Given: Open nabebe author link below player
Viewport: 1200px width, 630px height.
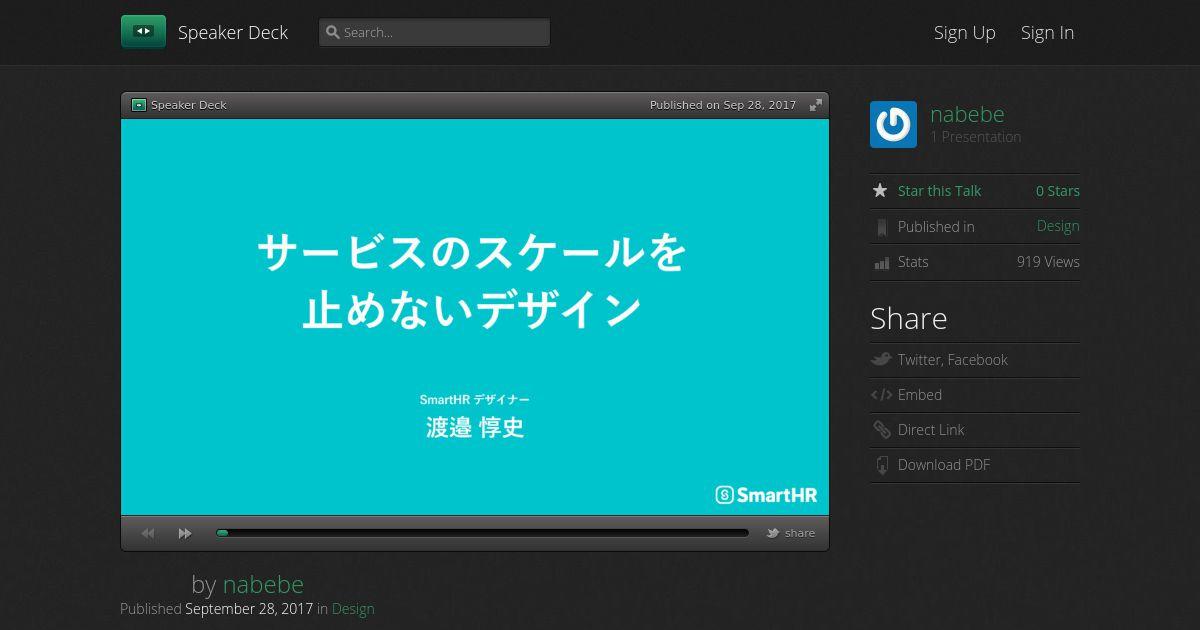Looking at the screenshot, I should [x=263, y=584].
